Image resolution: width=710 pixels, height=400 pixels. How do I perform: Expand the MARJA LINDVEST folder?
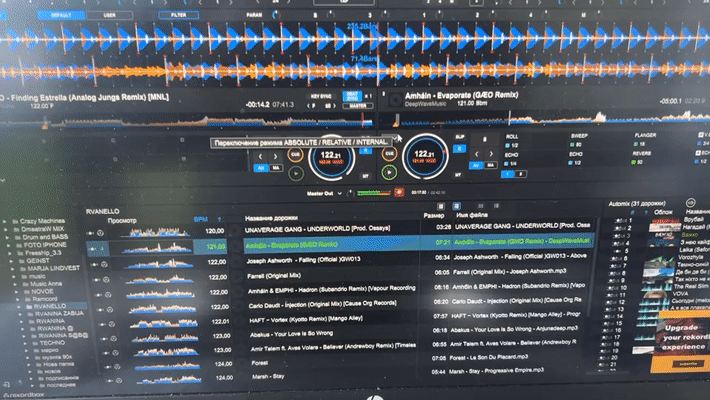12,269
